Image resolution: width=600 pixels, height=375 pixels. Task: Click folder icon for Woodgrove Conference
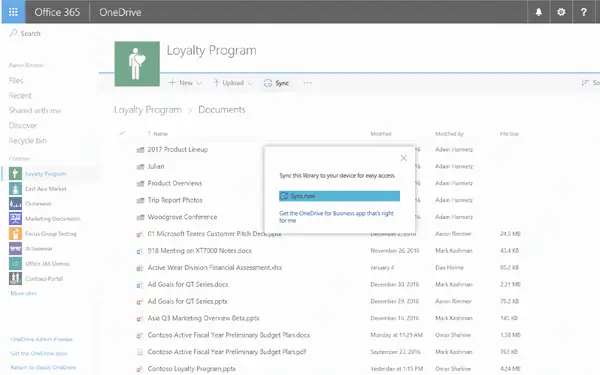pos(140,217)
